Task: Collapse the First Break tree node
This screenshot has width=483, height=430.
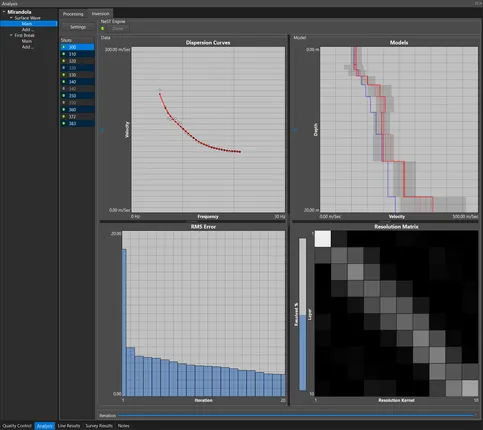Action: click(11, 35)
